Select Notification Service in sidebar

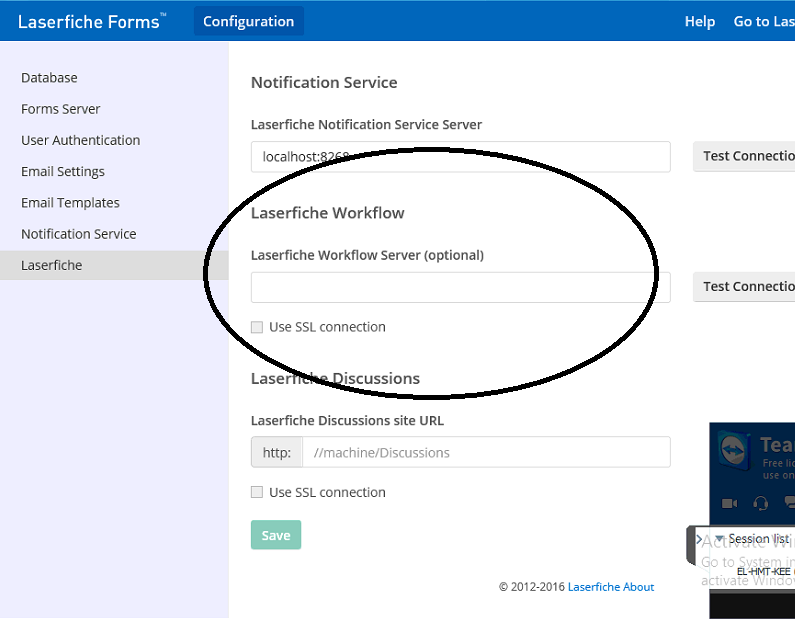pyautogui.click(x=79, y=234)
